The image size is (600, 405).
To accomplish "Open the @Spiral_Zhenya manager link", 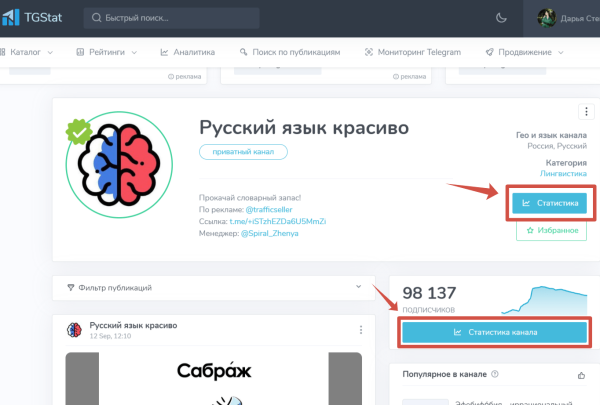I will point(269,233).
